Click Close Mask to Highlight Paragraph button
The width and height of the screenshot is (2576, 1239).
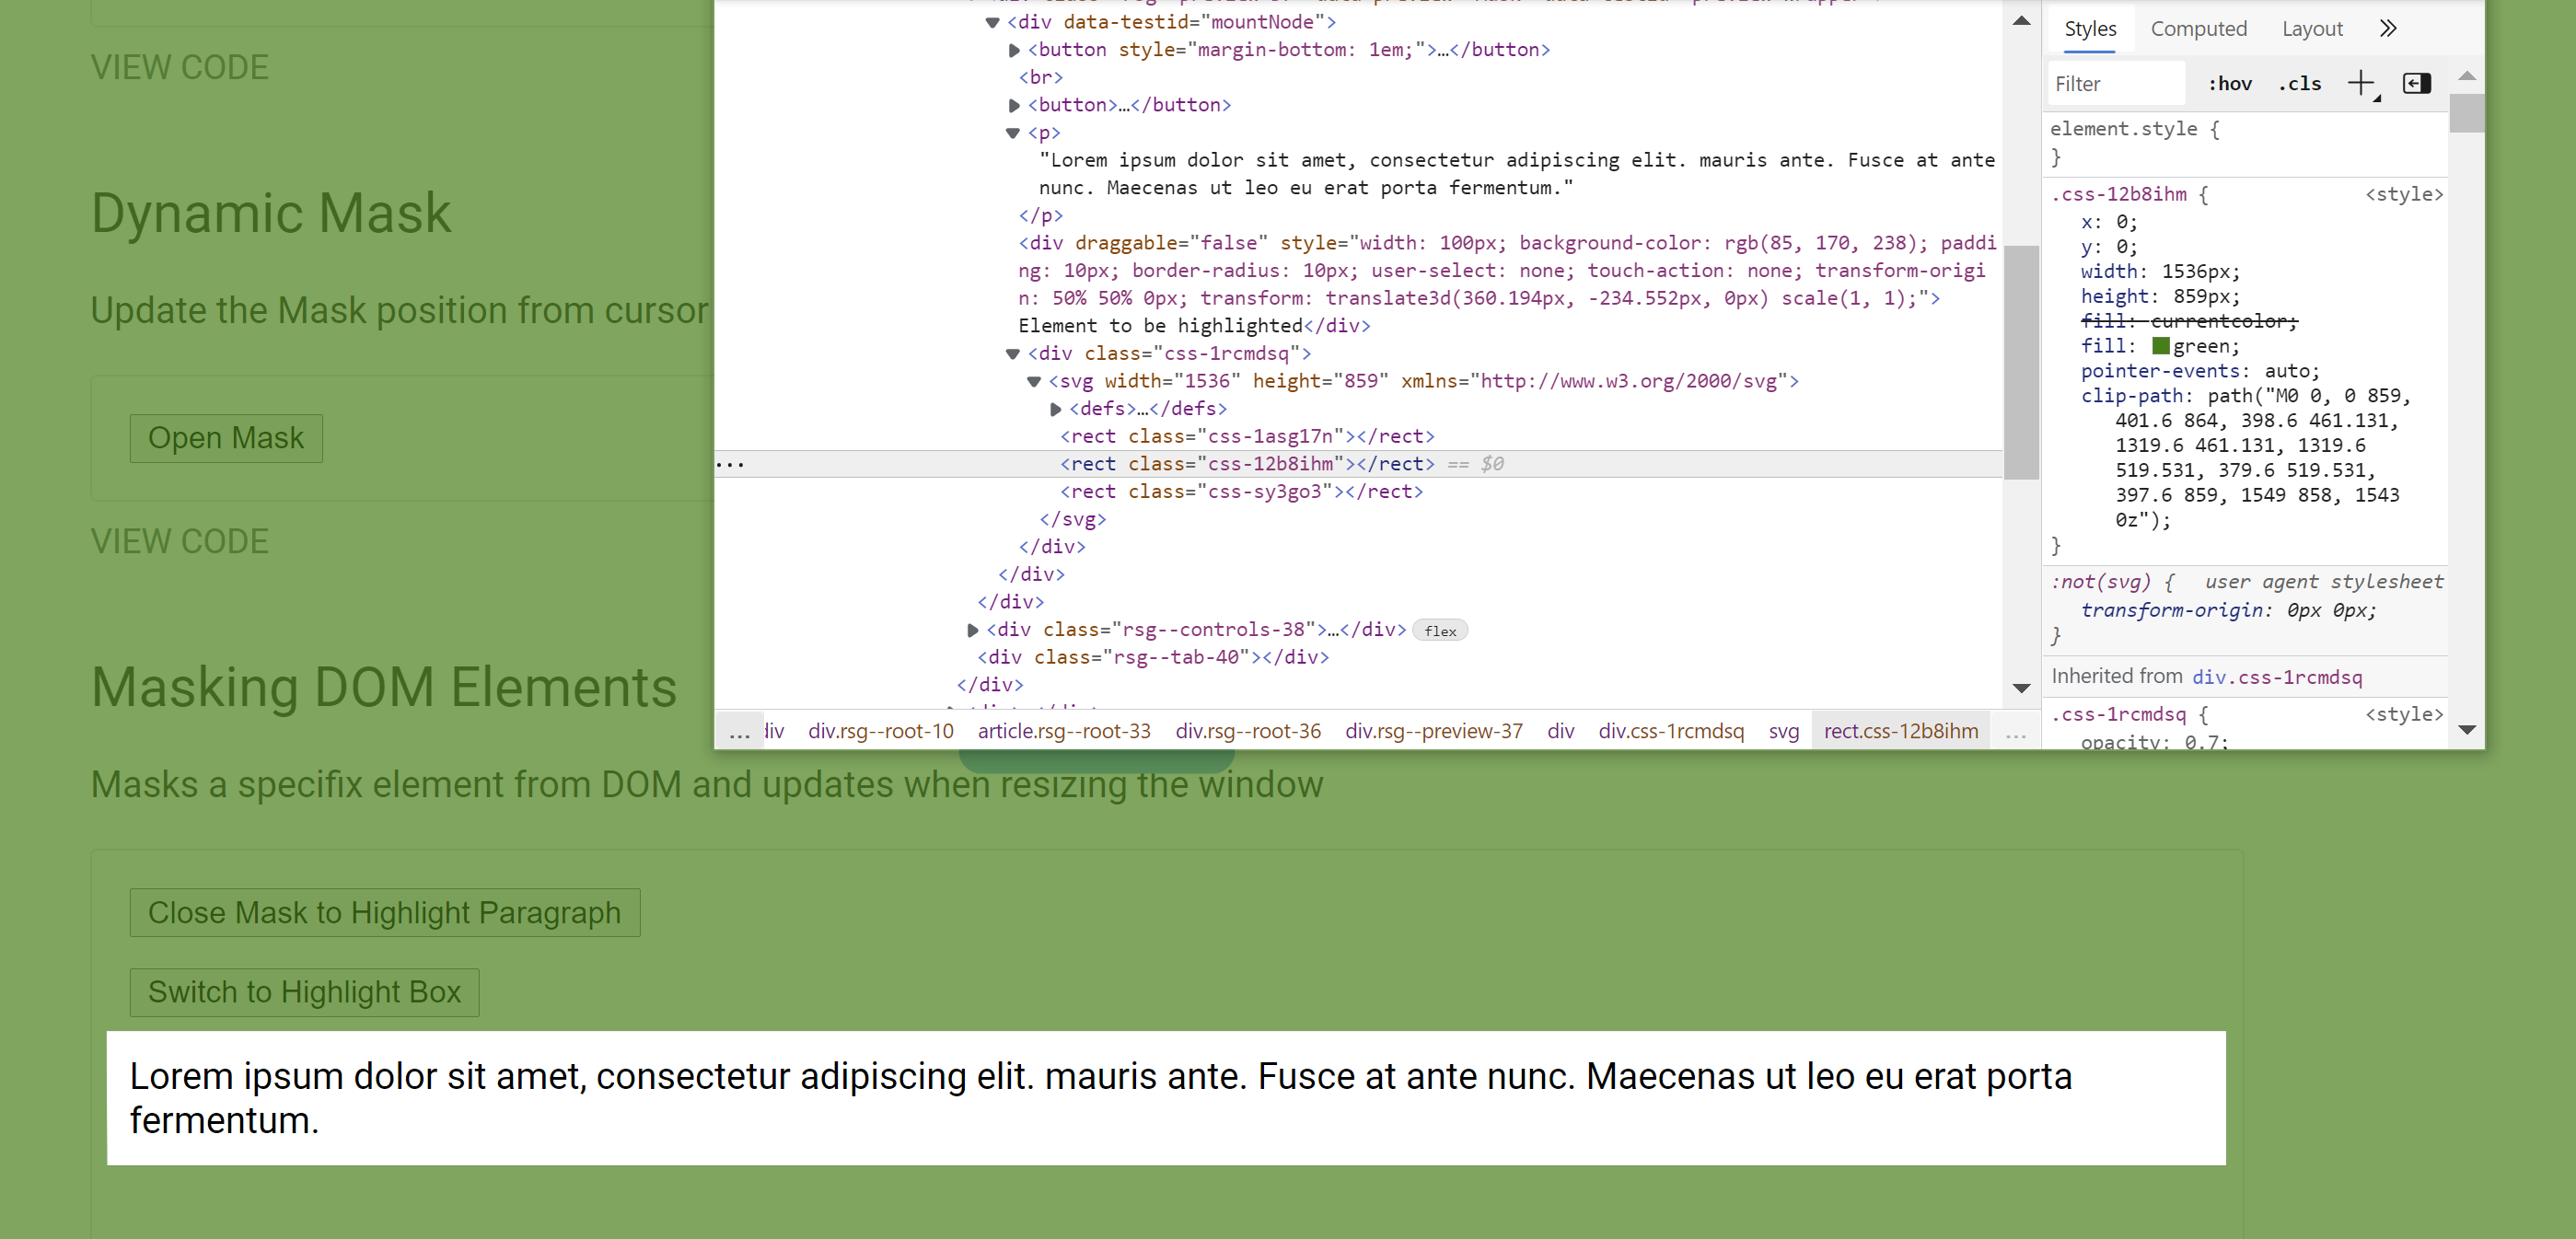[385, 913]
